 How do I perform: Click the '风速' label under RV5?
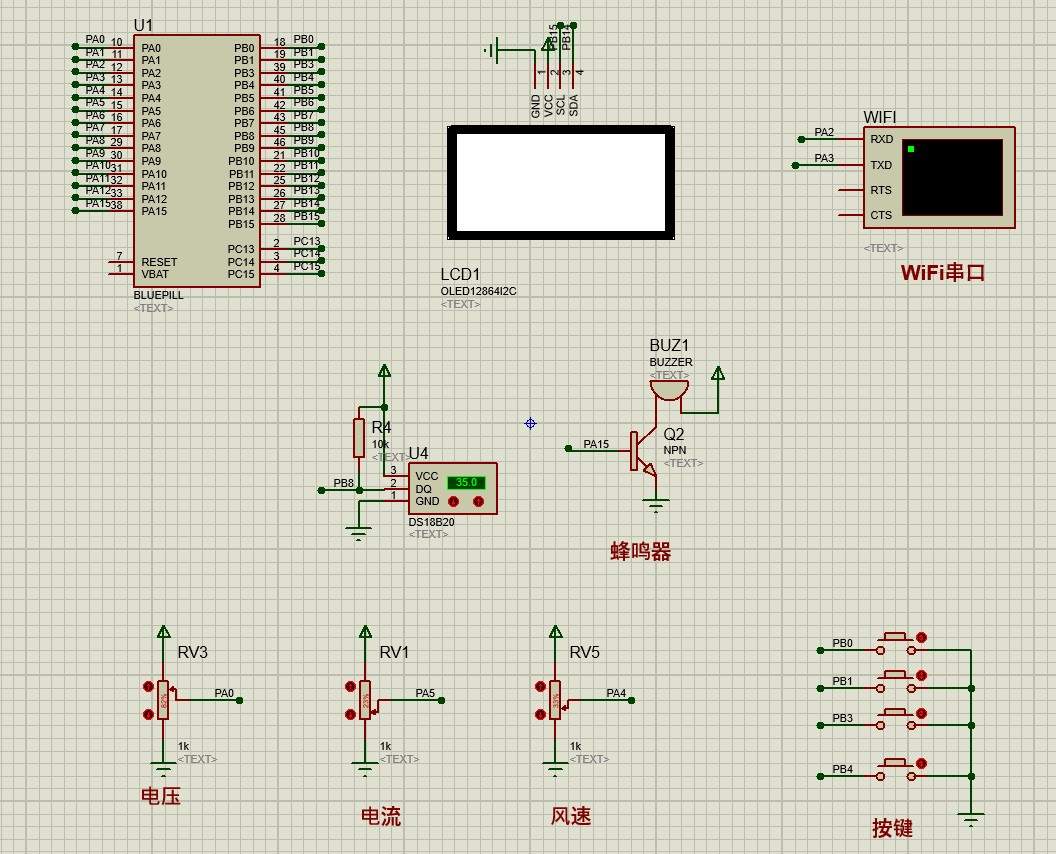click(x=570, y=816)
